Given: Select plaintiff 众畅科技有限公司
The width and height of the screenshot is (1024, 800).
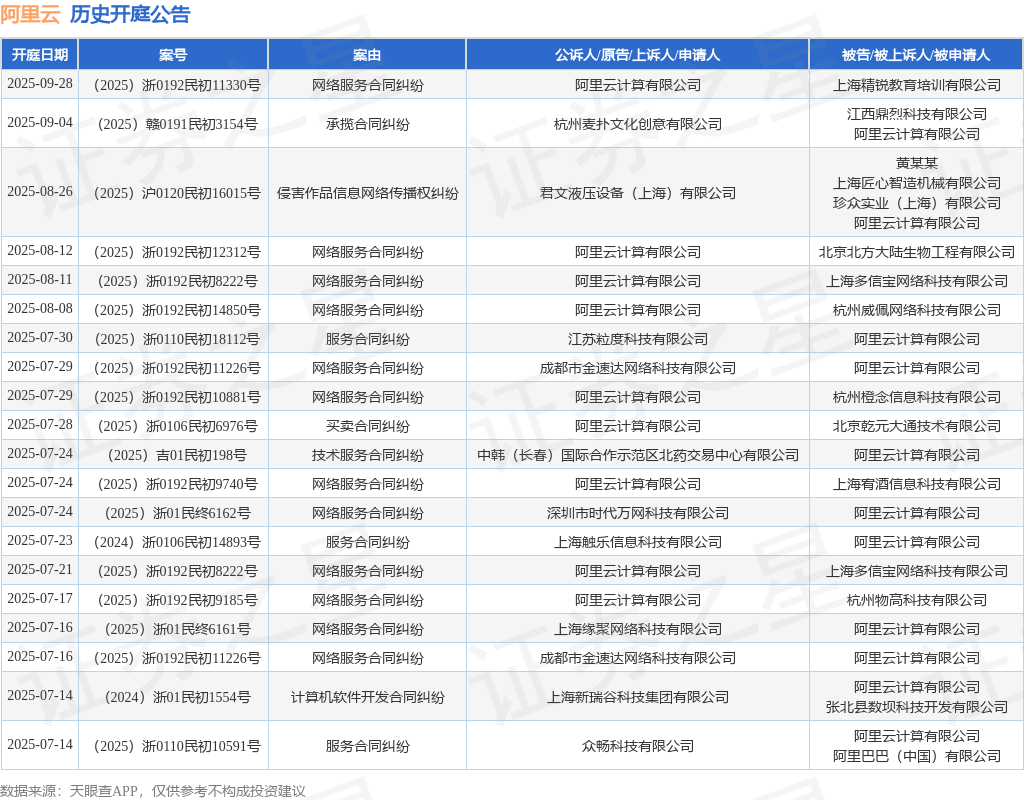Looking at the screenshot, I should point(637,746).
